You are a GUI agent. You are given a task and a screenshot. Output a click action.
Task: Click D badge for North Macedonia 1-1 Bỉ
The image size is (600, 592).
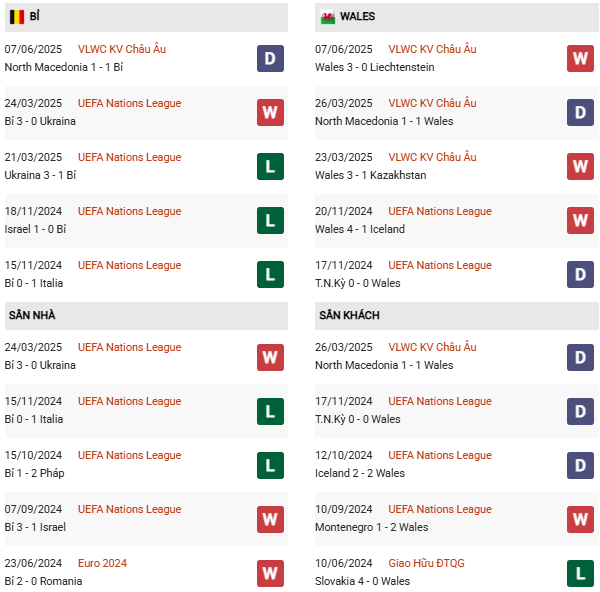[x=270, y=58]
